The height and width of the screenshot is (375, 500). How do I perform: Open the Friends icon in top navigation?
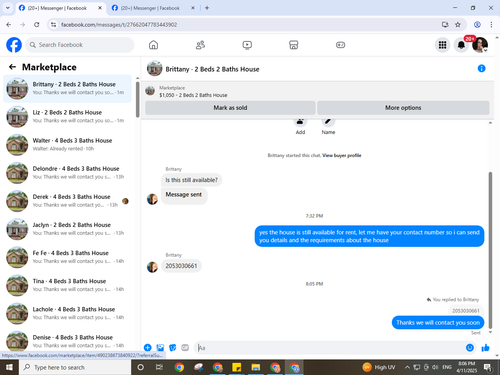coord(200,45)
